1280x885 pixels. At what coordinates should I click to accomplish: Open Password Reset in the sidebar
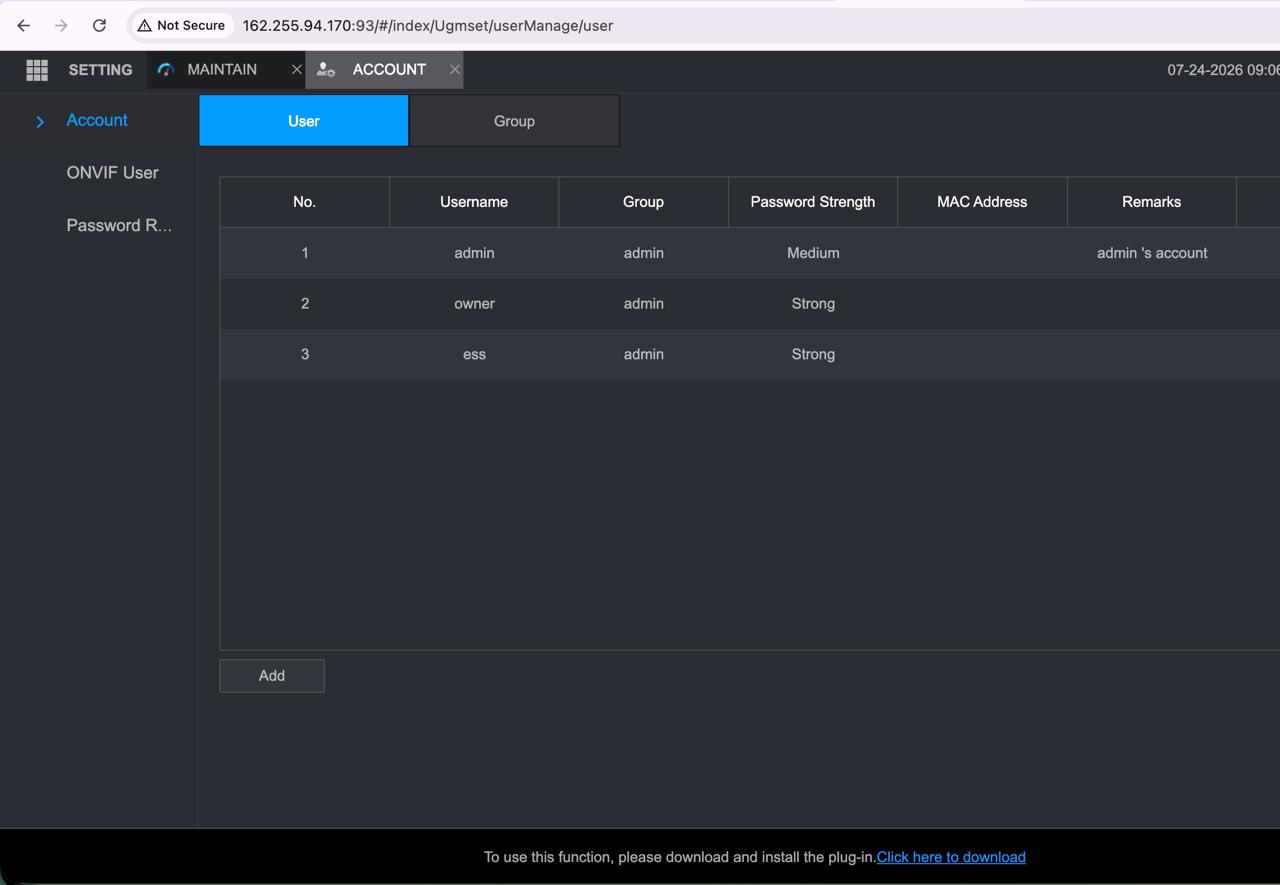pos(119,225)
